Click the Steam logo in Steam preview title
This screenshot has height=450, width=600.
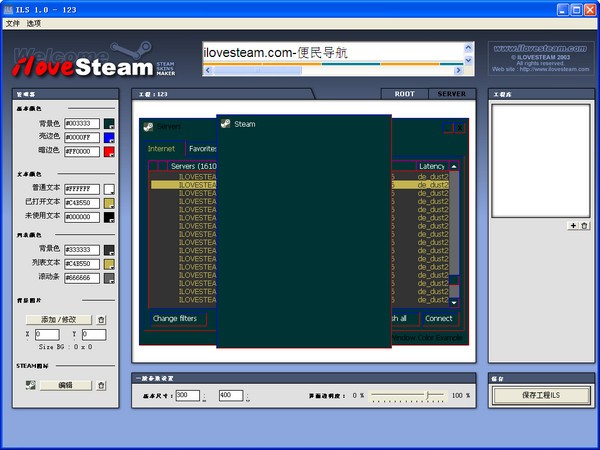(x=226, y=124)
